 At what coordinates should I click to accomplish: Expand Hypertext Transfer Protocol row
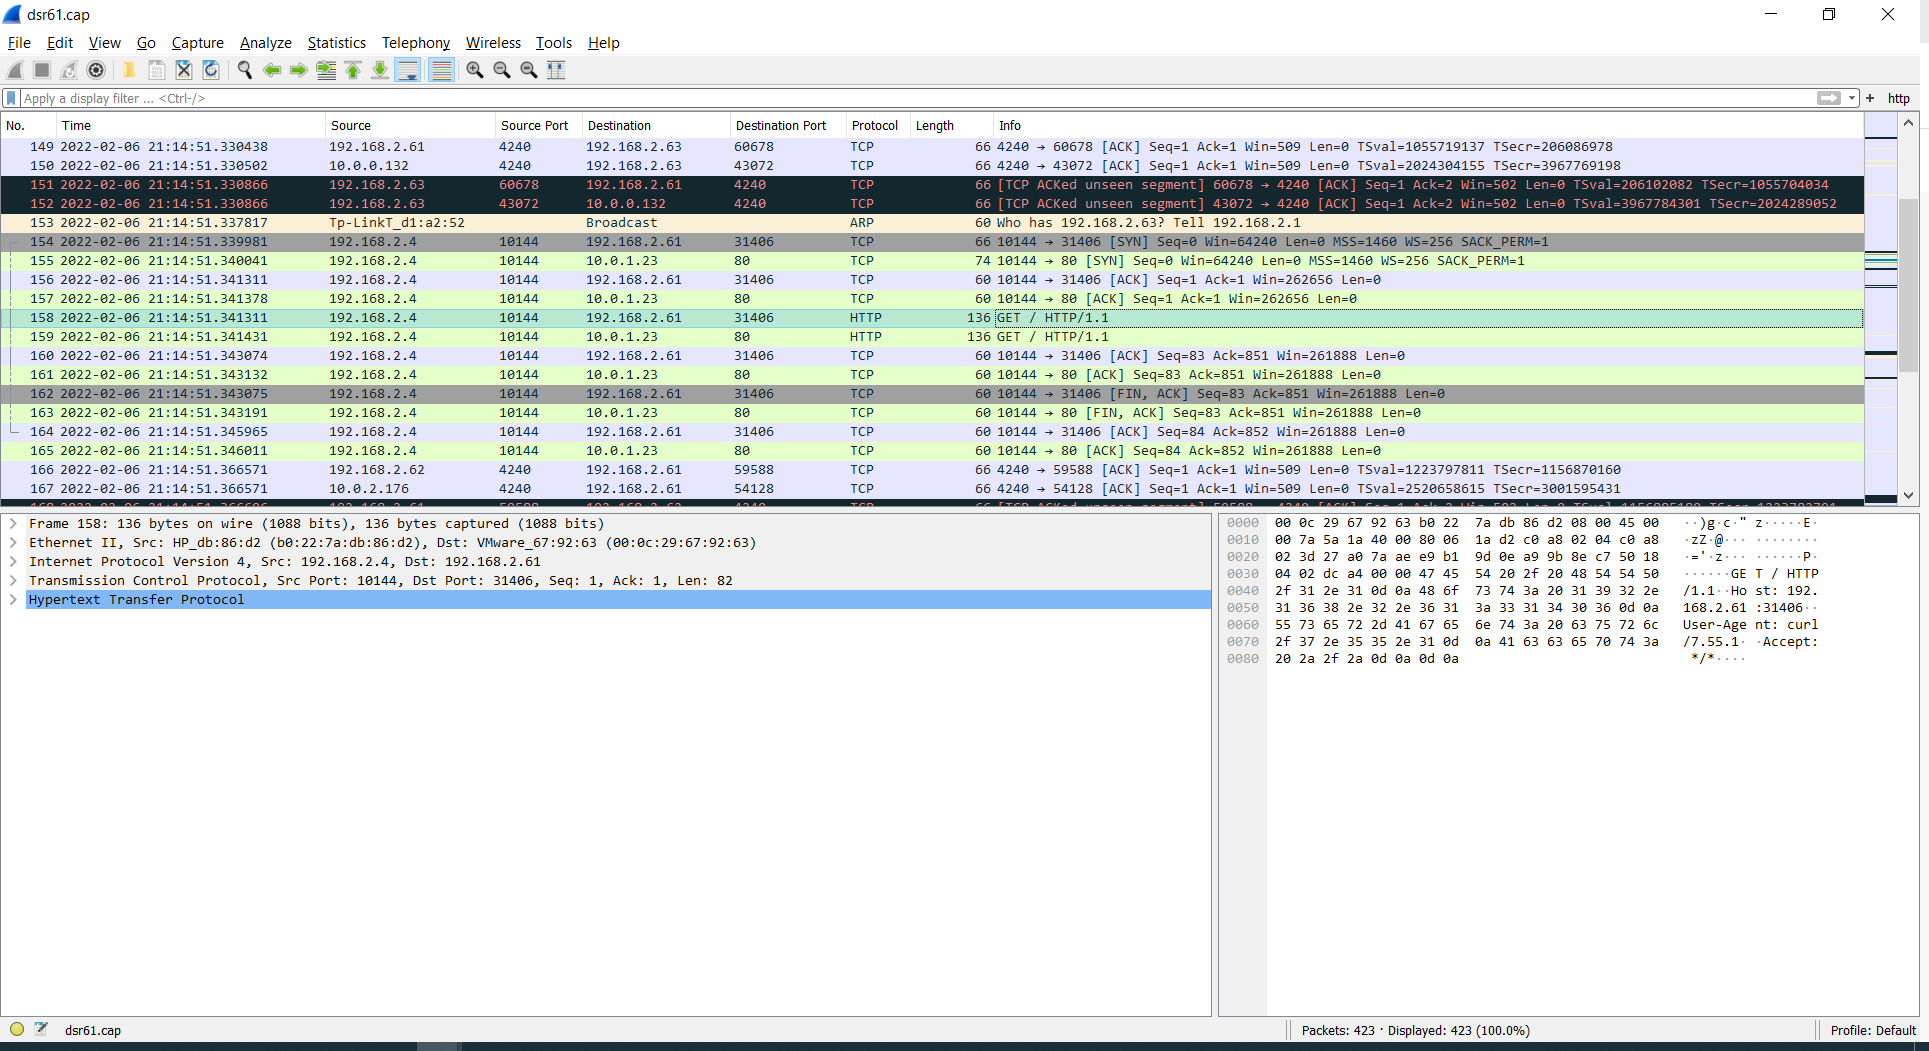click(x=13, y=599)
